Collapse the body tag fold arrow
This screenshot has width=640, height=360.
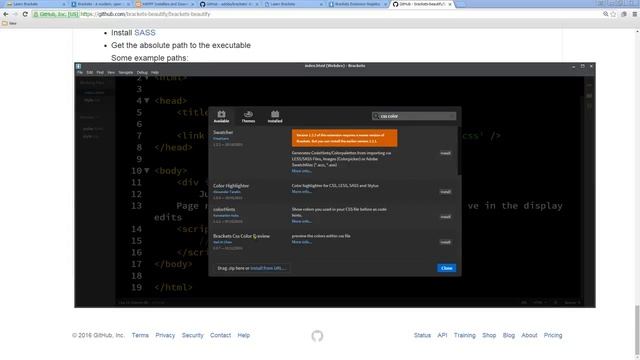[x=147, y=171]
